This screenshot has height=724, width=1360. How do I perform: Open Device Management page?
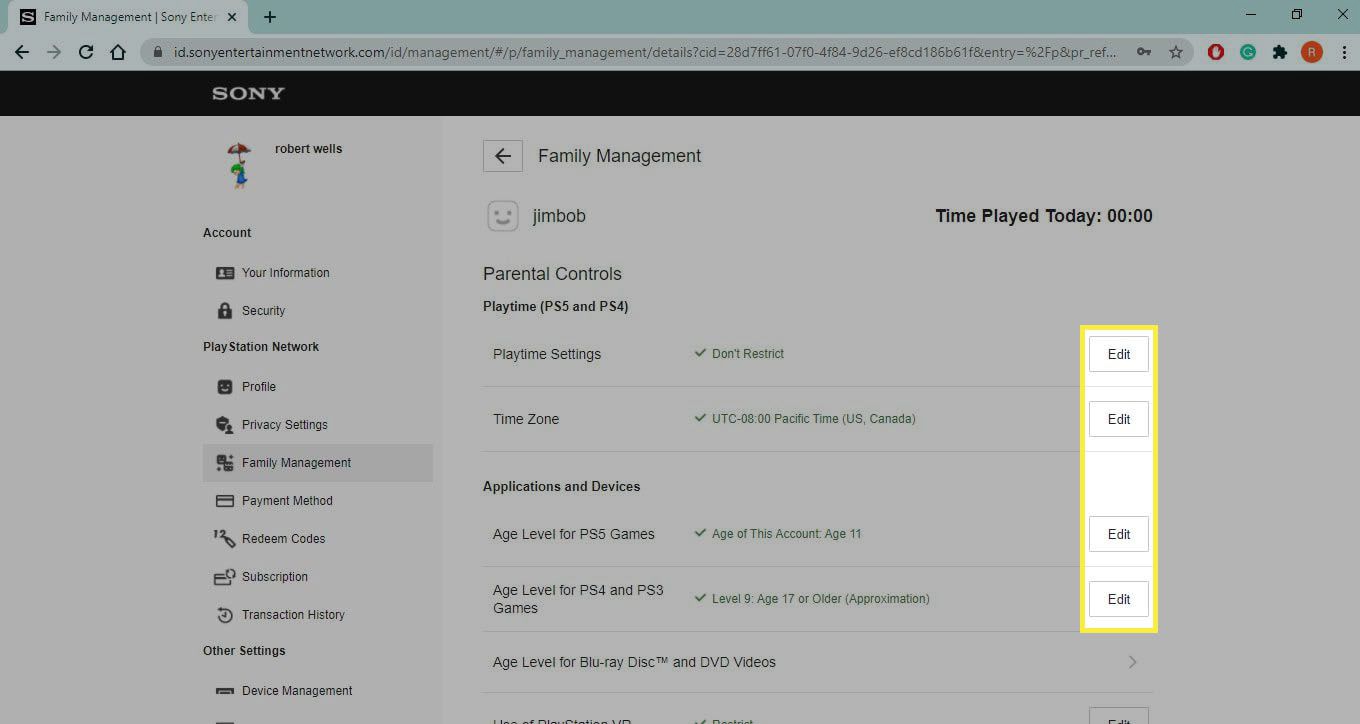297,691
